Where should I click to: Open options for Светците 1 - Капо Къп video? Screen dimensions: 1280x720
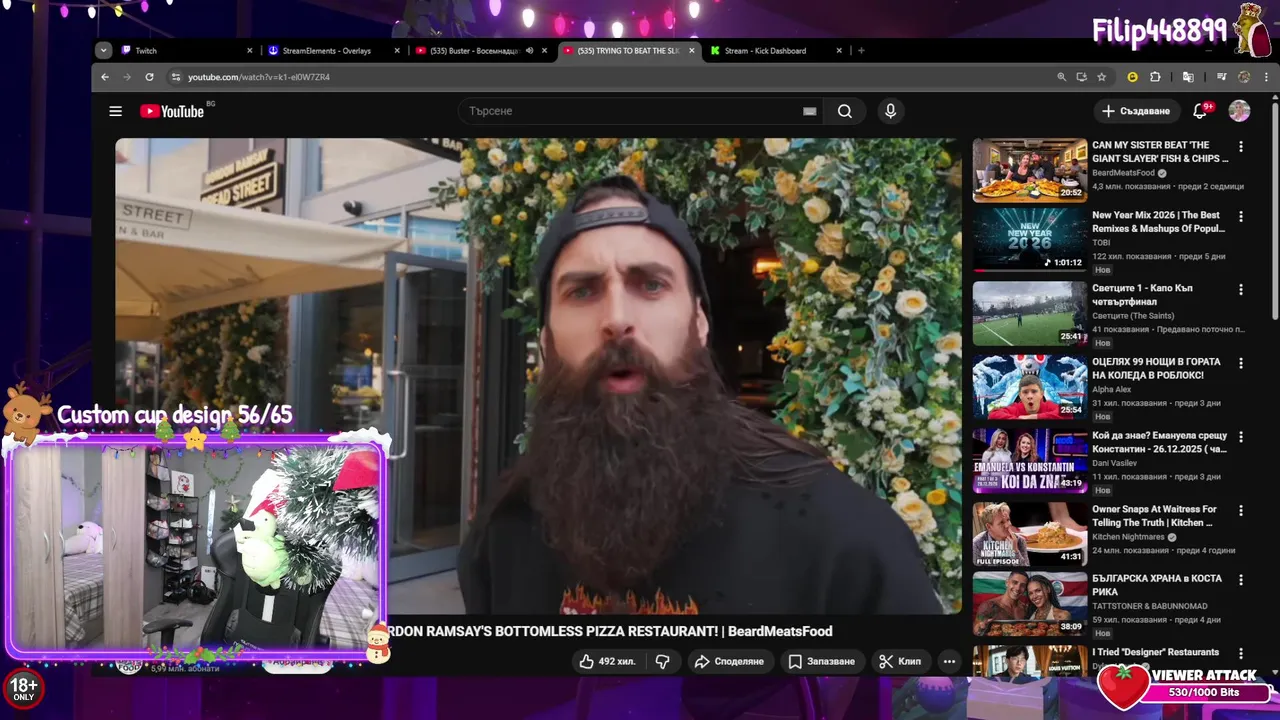[x=1241, y=290]
